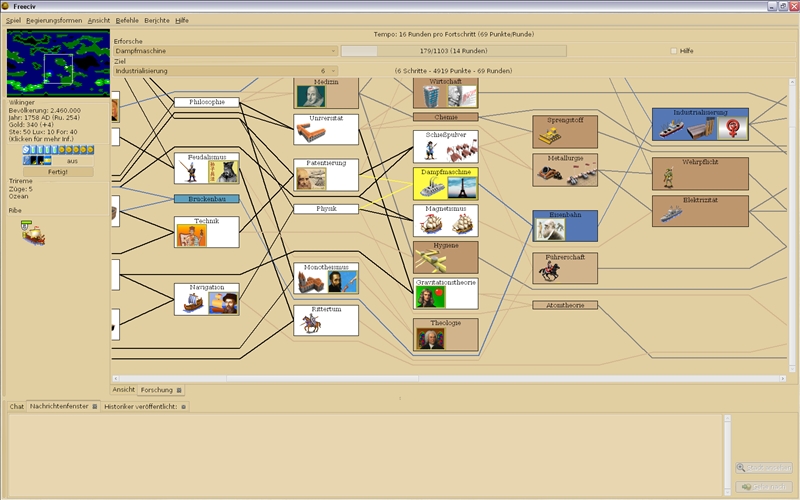Click the Eisenbahn Darwin icon
The width and height of the screenshot is (800, 500).
pyautogui.click(x=550, y=230)
